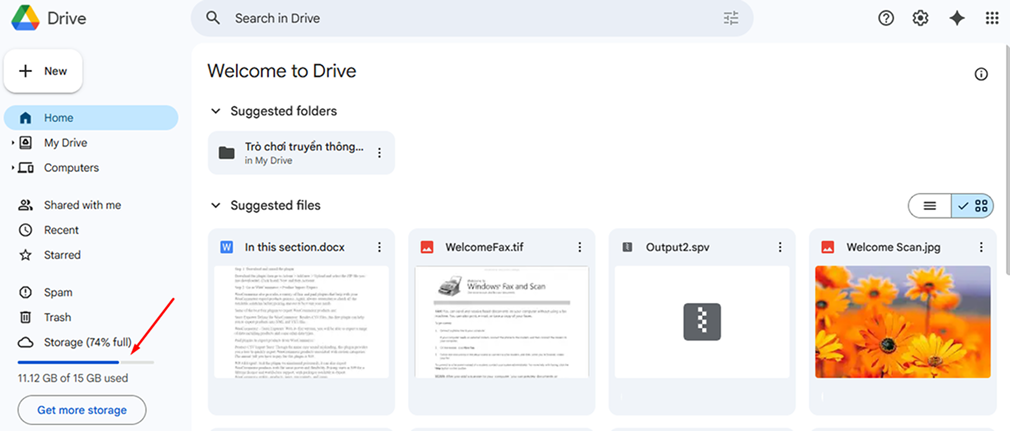Show the details info icon
This screenshot has height=431, width=1010.
[x=981, y=74]
